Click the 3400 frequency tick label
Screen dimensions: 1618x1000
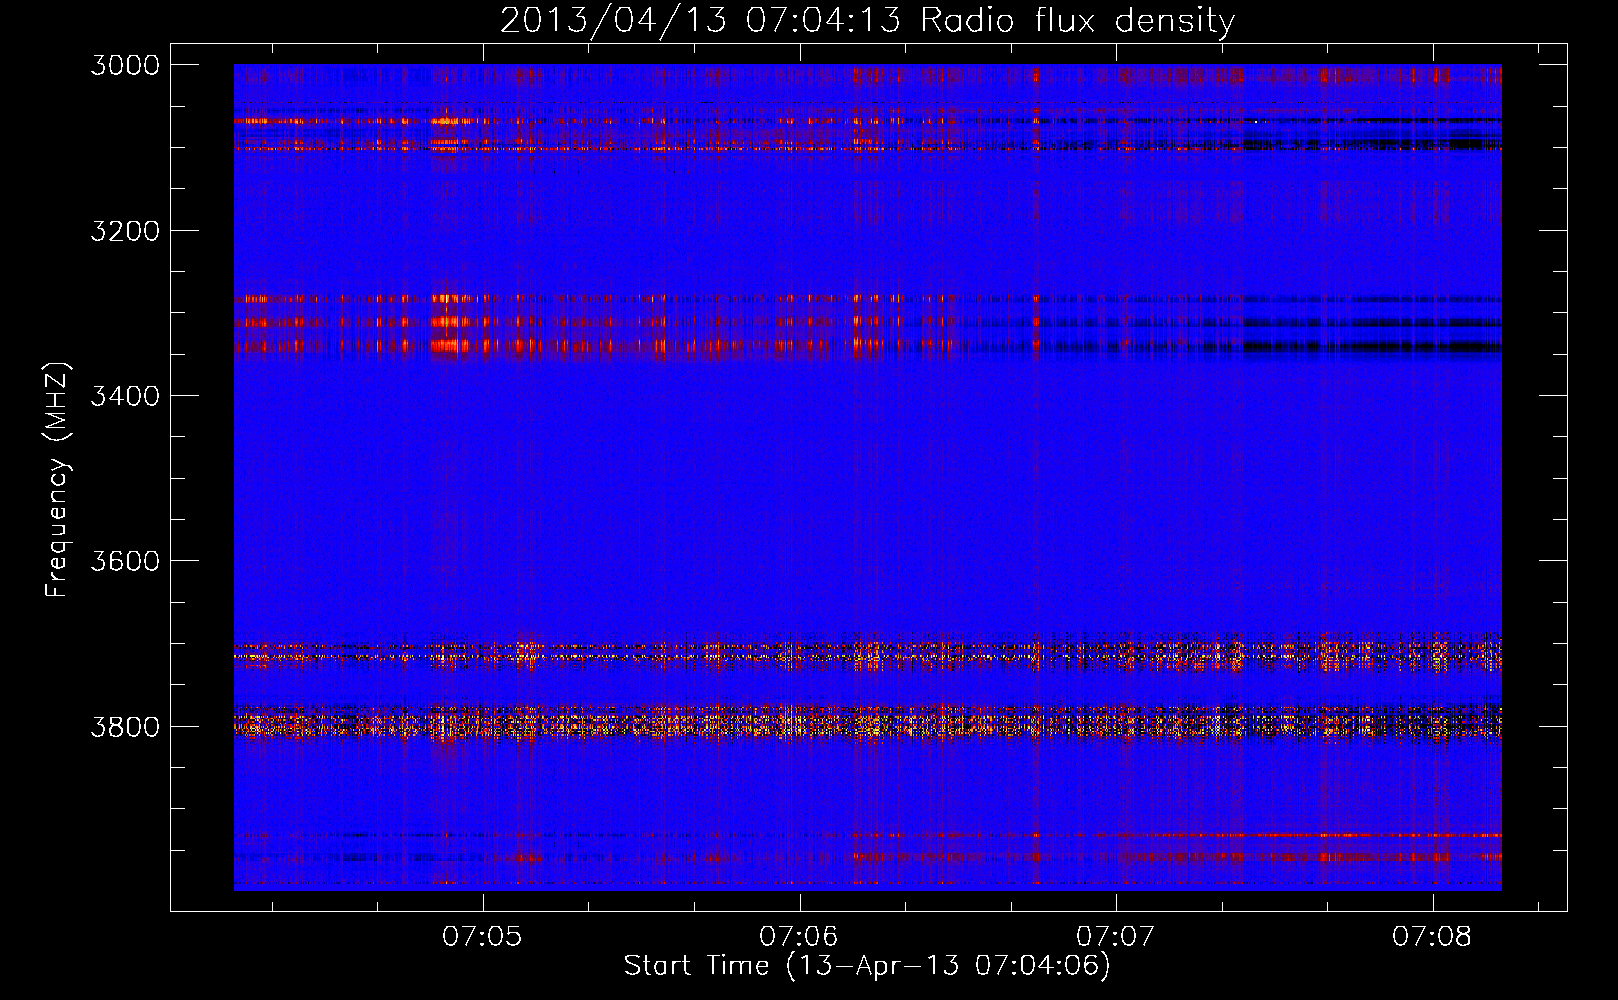click(x=125, y=396)
